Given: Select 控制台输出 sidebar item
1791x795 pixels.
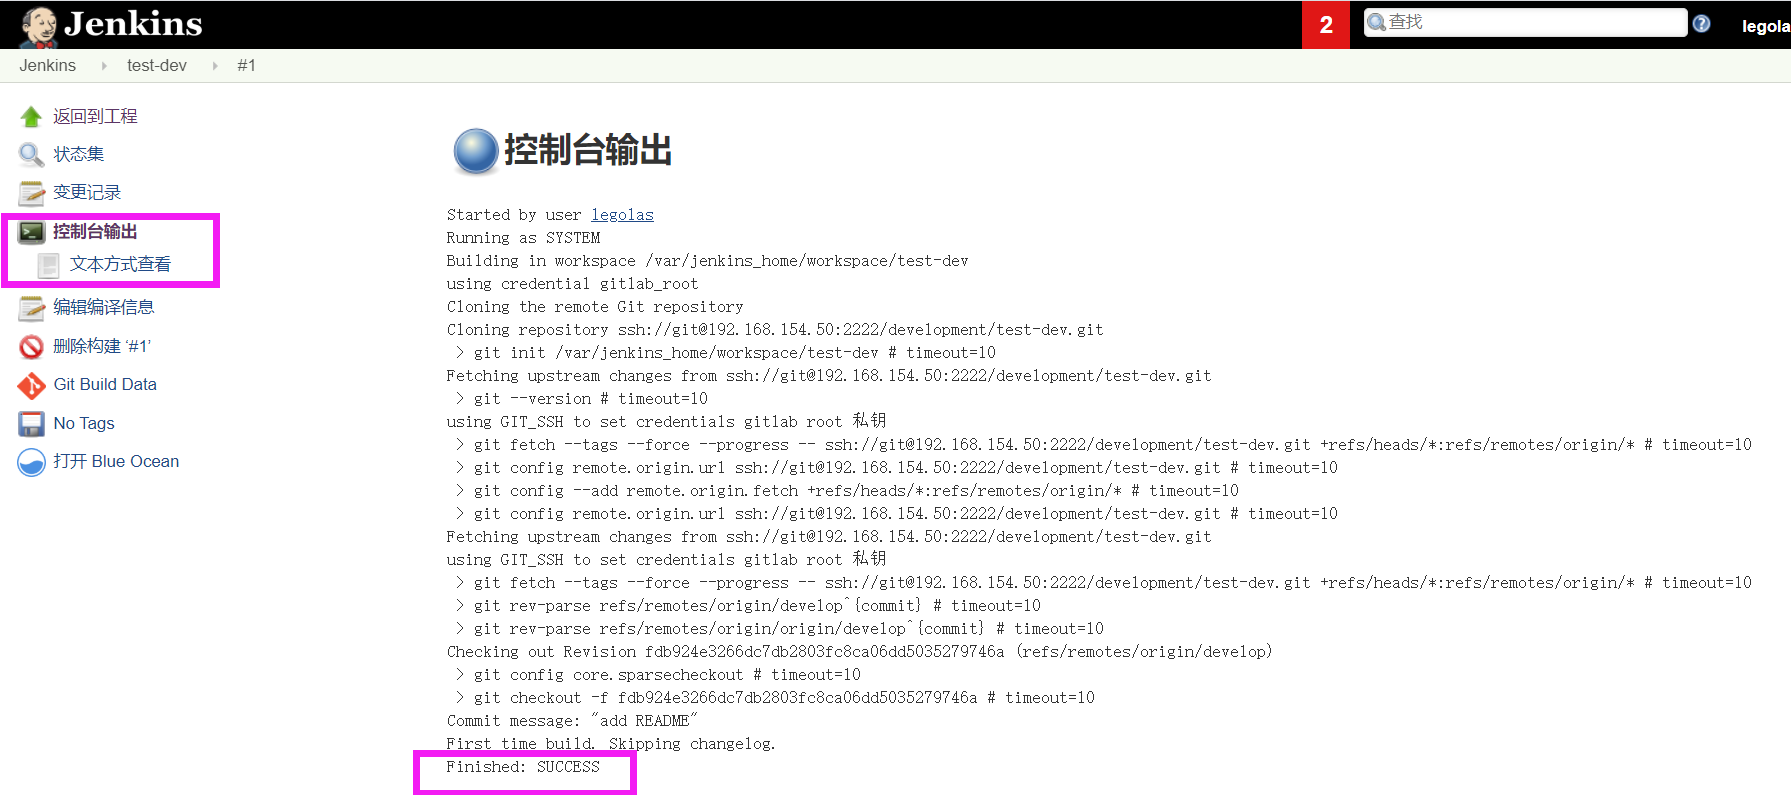Looking at the screenshot, I should [x=95, y=231].
